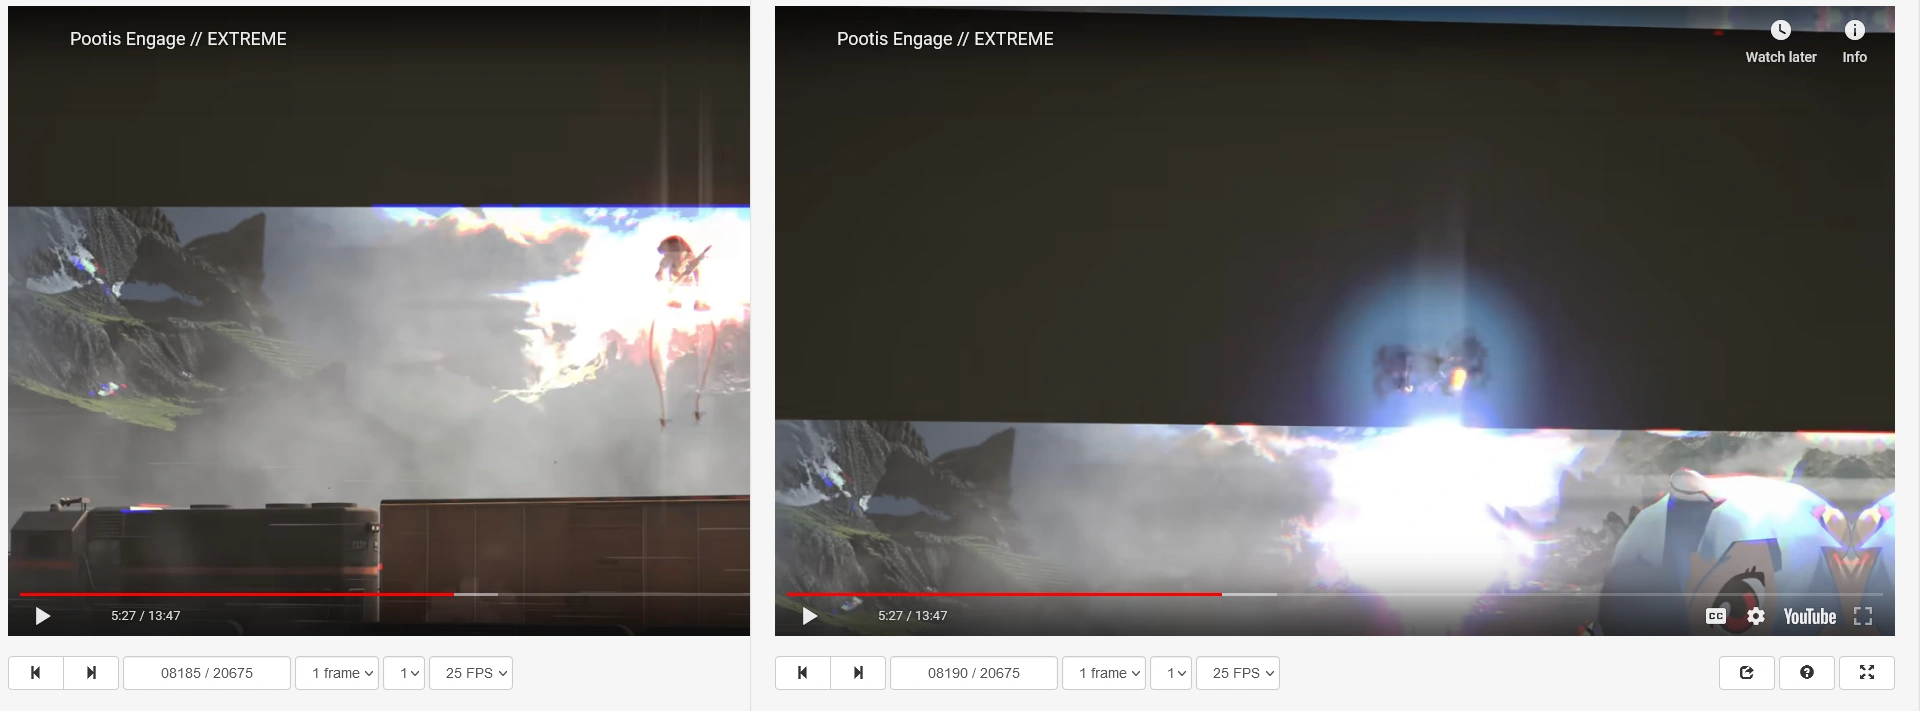Image resolution: width=1920 pixels, height=711 pixels.
Task: Click the YouTube logo on right video
Action: tap(1810, 616)
